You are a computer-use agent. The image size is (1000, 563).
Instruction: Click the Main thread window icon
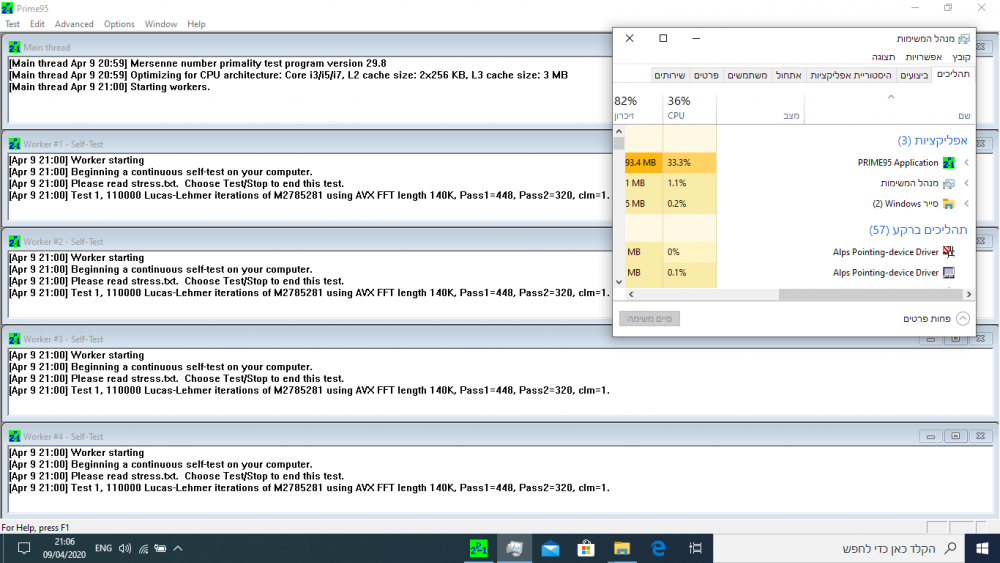(x=14, y=47)
